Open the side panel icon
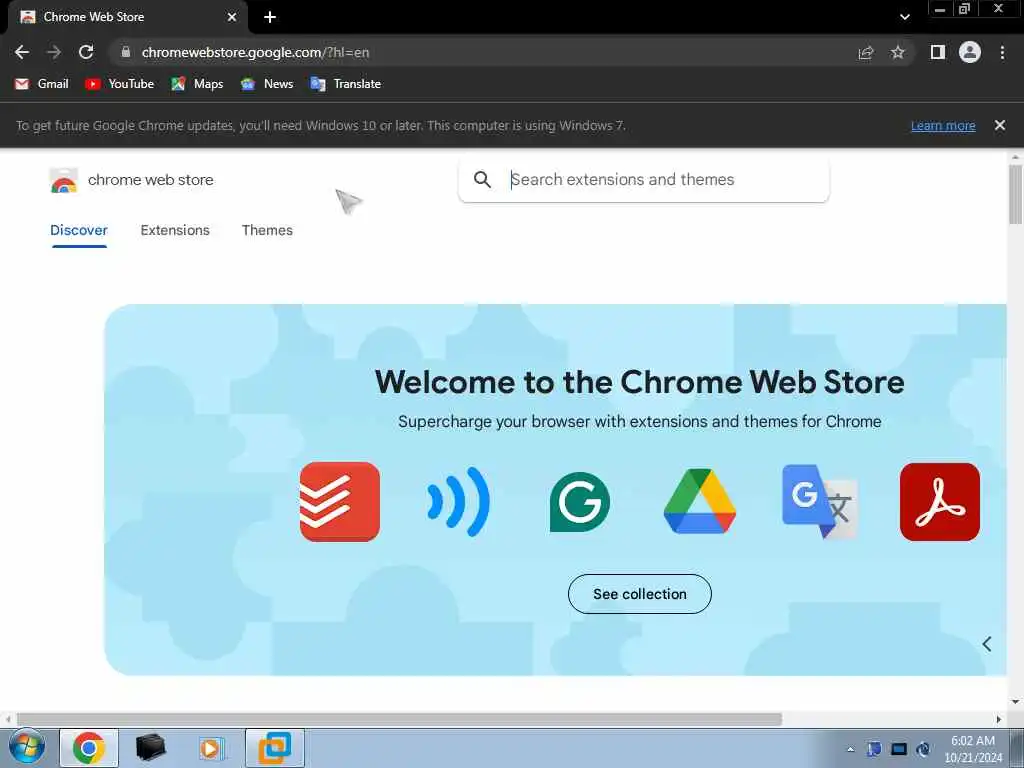 tap(938, 52)
